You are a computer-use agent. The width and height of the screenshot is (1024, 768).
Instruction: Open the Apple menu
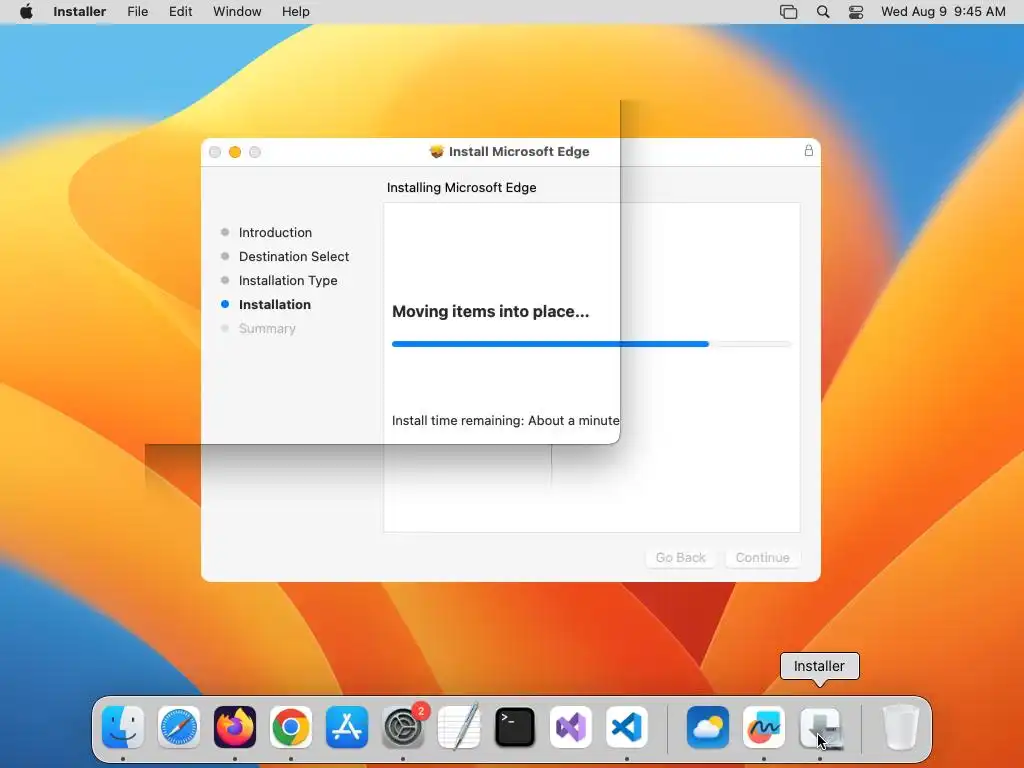26,12
